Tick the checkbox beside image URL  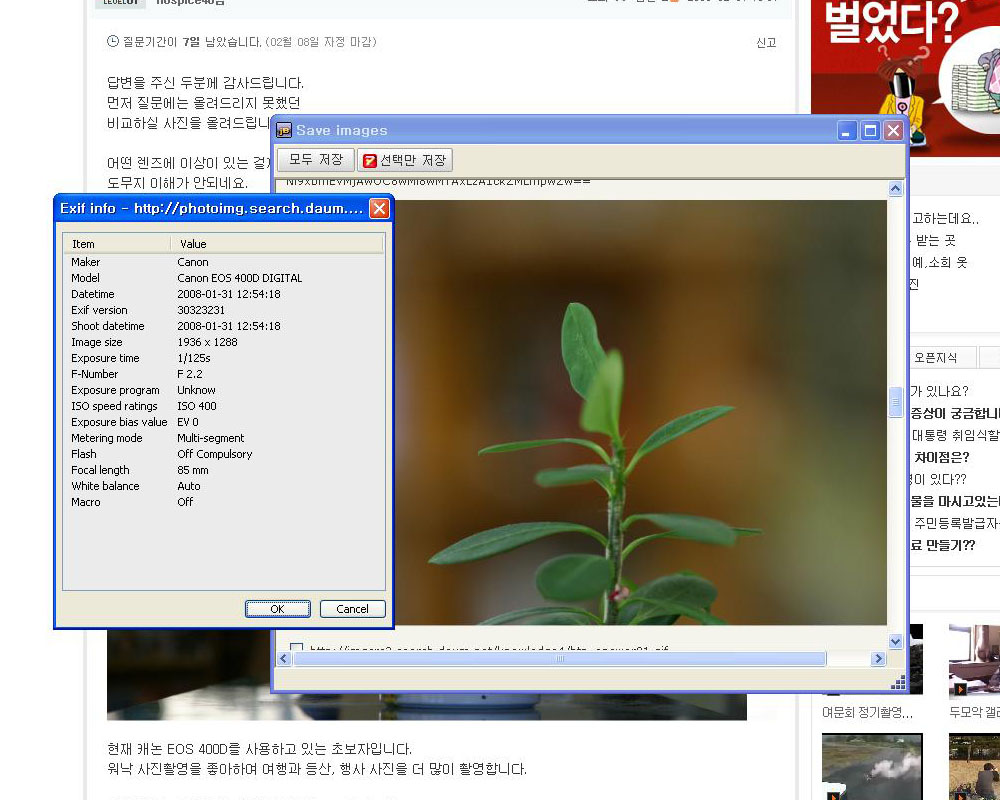click(296, 649)
